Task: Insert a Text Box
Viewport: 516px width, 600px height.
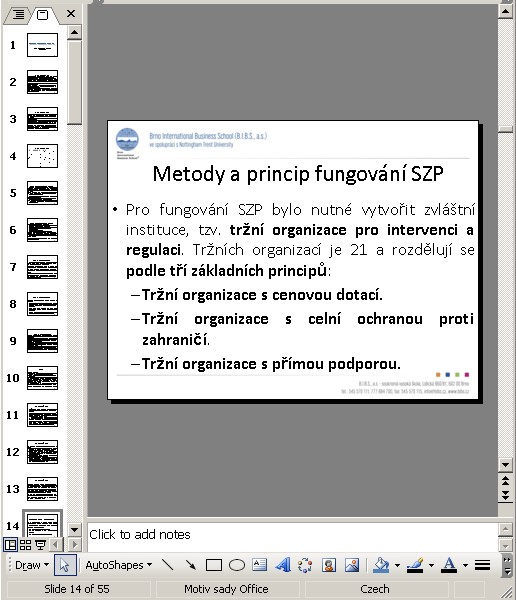Action: 260,565
